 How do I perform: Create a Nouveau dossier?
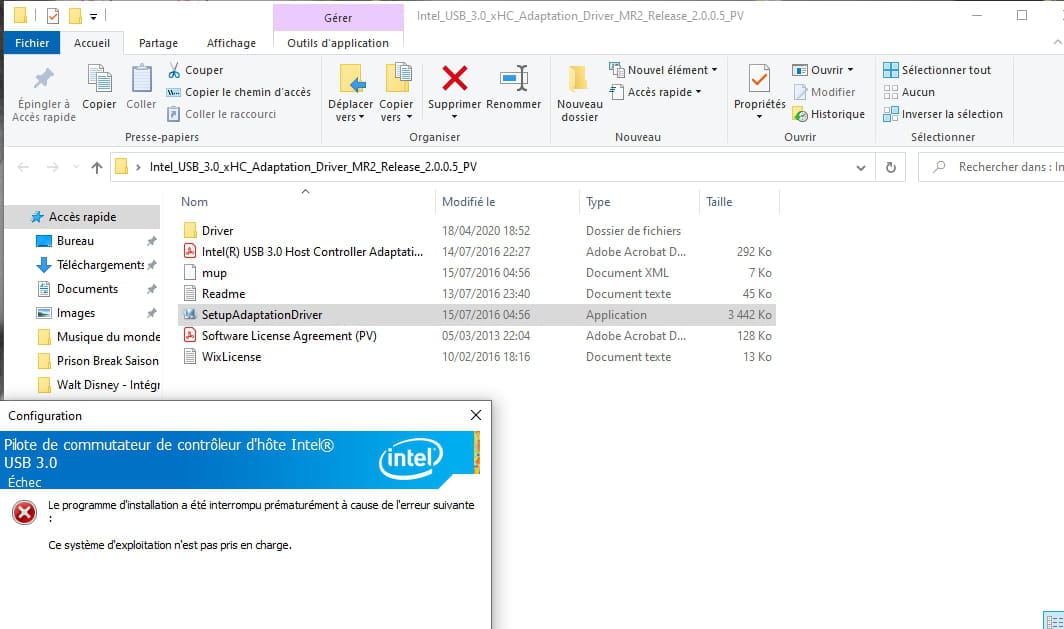580,93
